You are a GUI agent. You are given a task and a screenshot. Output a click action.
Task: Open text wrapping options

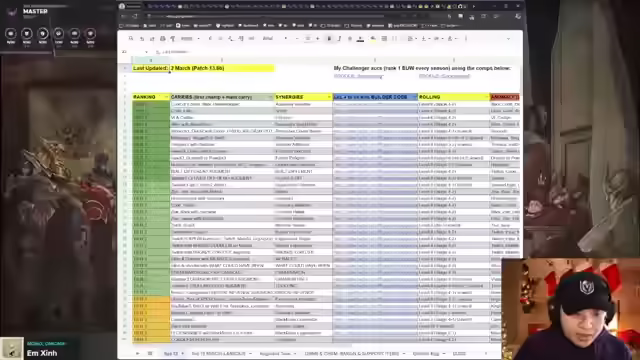(438, 38)
